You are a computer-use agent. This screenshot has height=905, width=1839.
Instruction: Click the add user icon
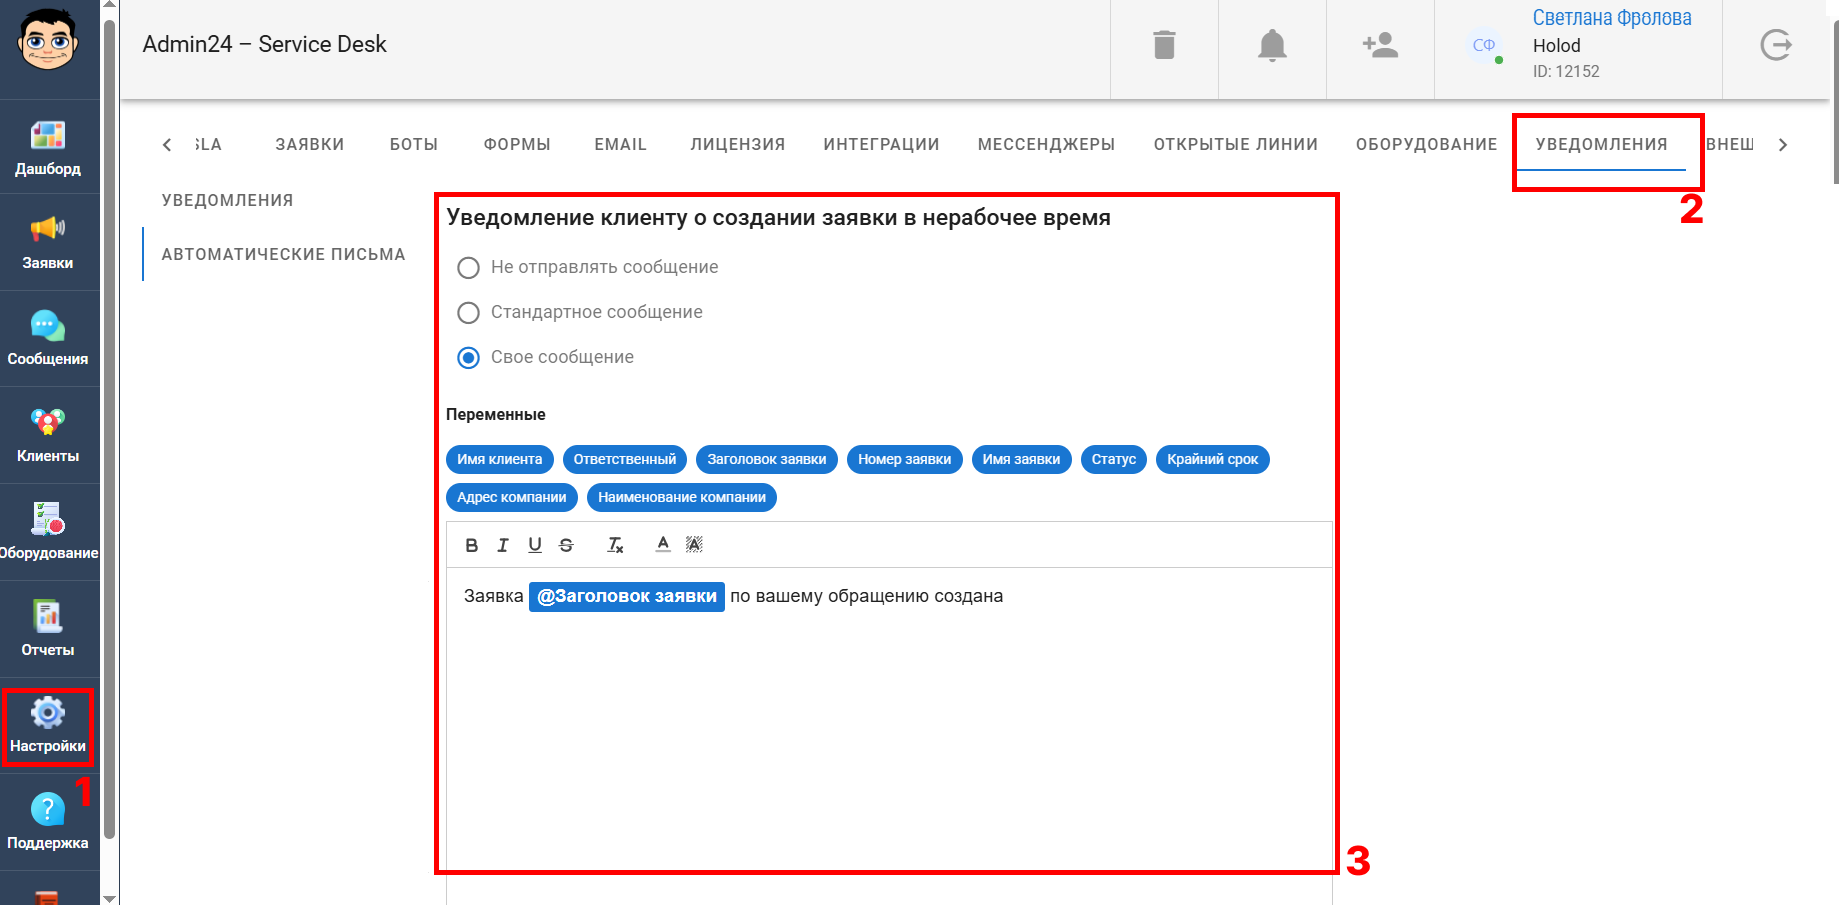point(1380,45)
